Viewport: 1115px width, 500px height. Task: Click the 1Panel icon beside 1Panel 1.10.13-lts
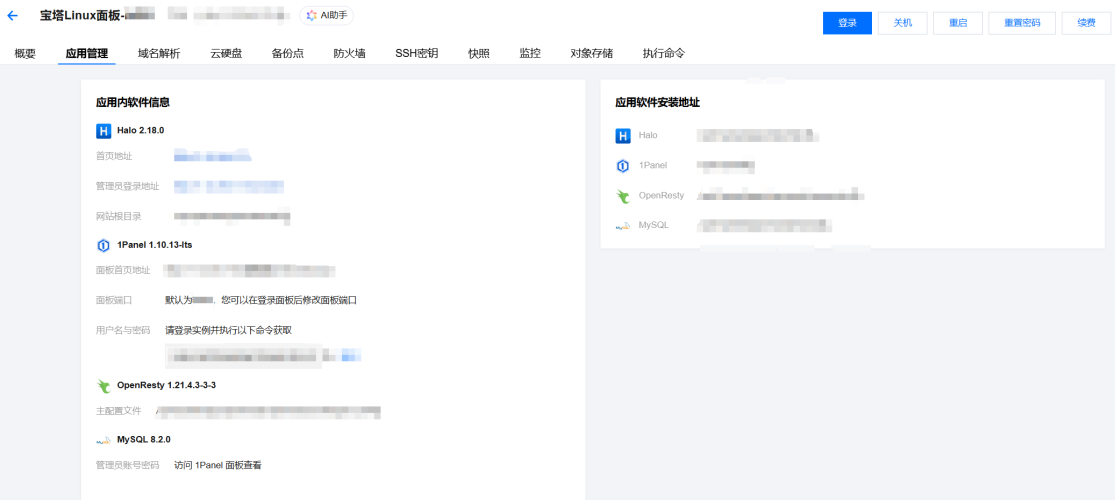click(103, 245)
